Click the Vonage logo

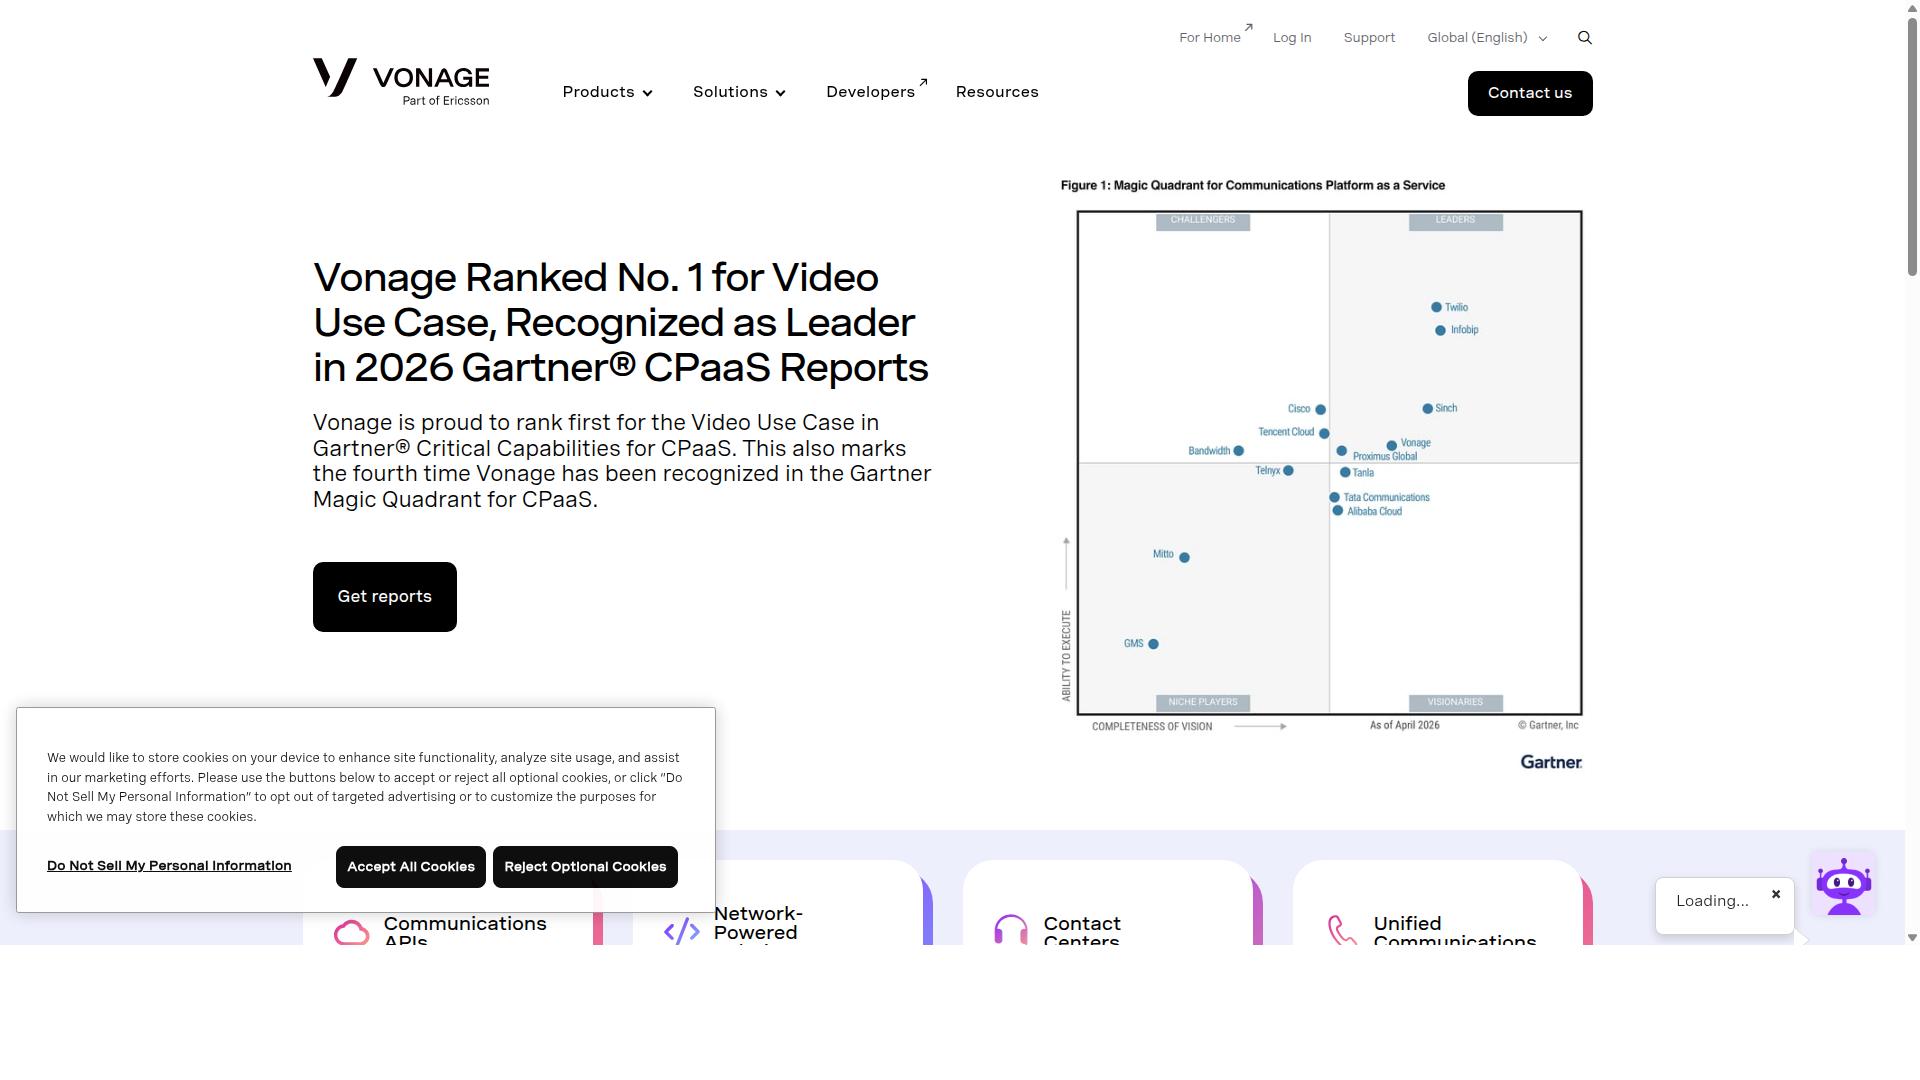coord(401,82)
